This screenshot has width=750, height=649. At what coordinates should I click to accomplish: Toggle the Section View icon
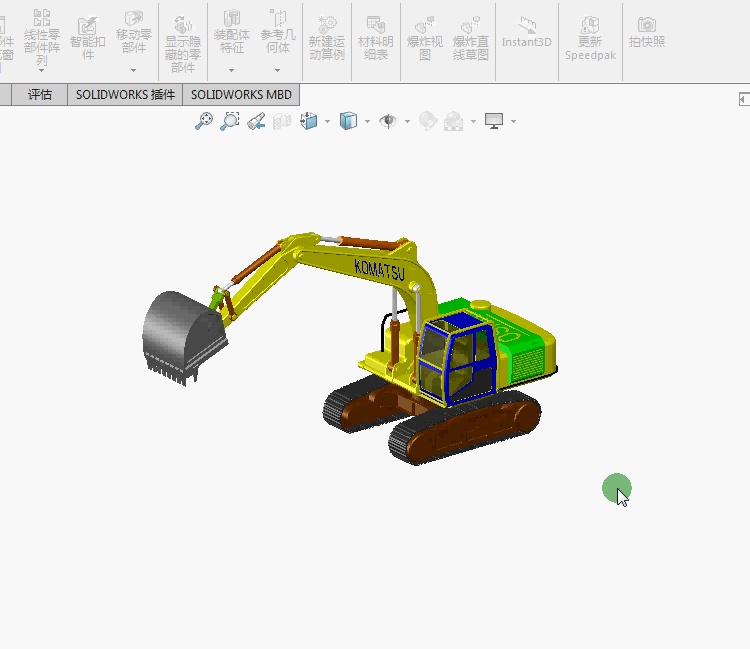pyautogui.click(x=282, y=121)
